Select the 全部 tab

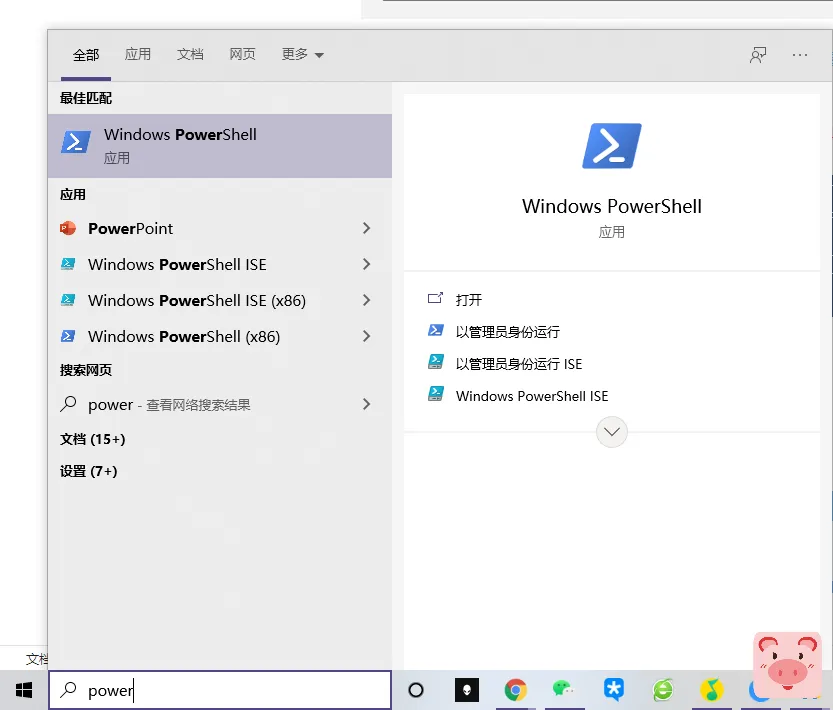coord(86,55)
